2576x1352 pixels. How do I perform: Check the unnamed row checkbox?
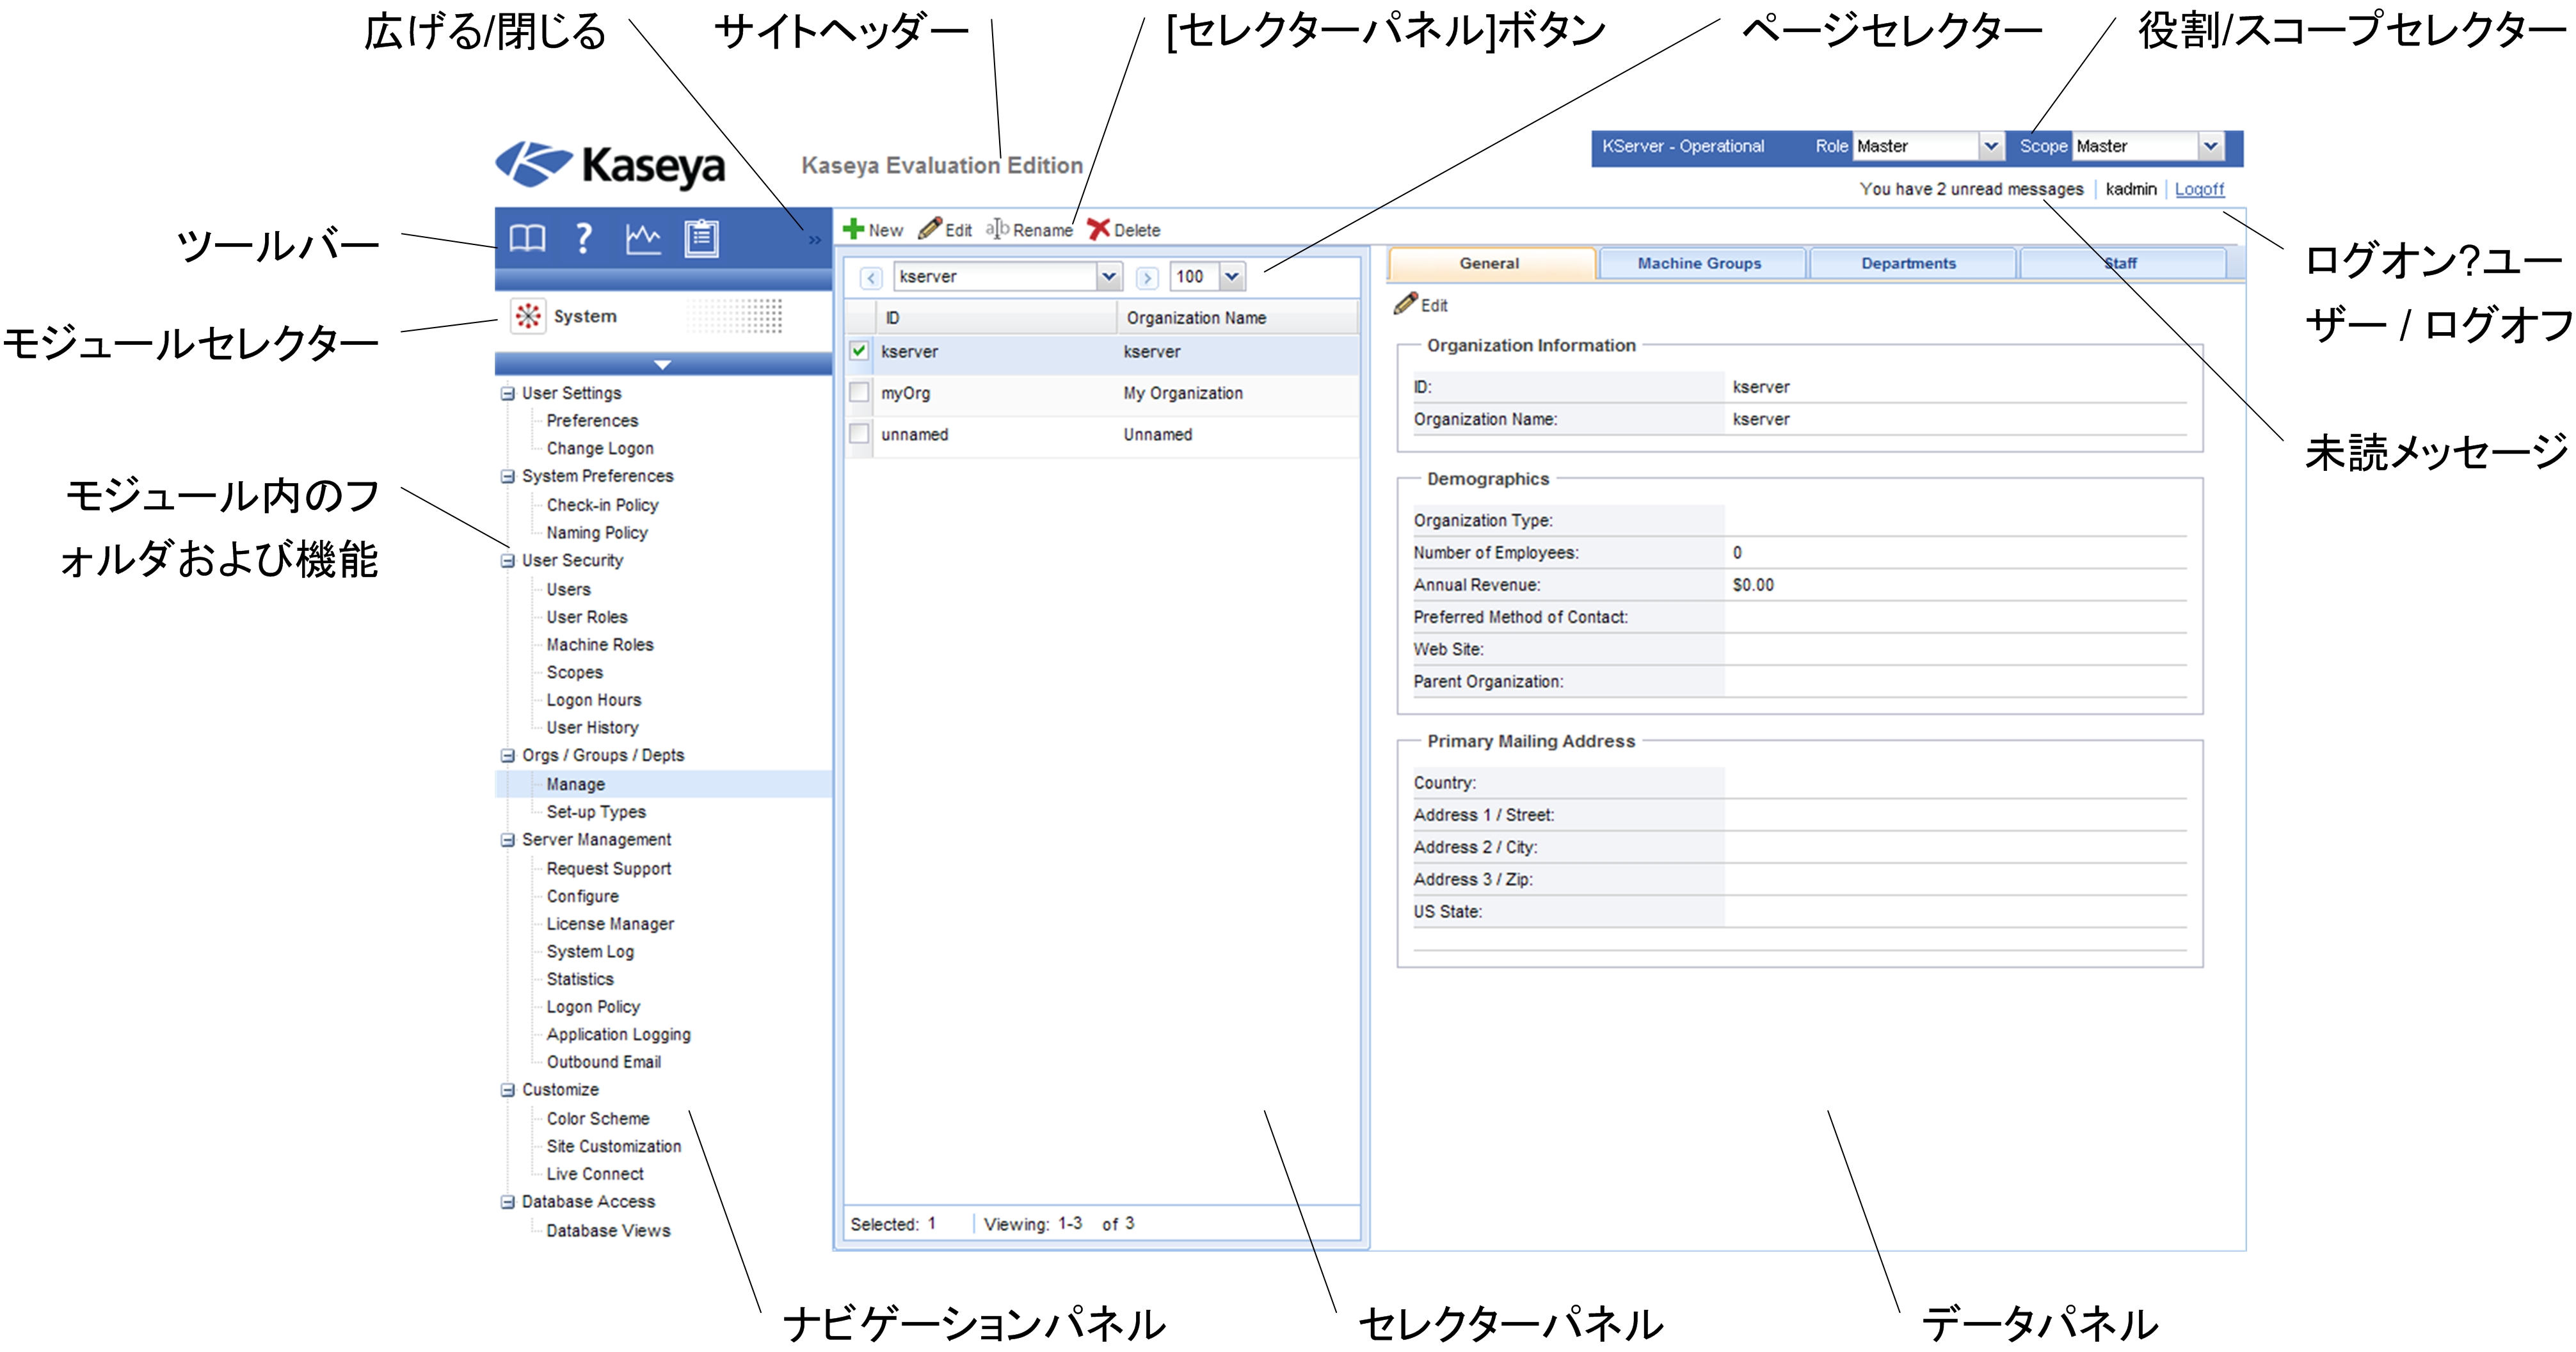click(x=859, y=433)
